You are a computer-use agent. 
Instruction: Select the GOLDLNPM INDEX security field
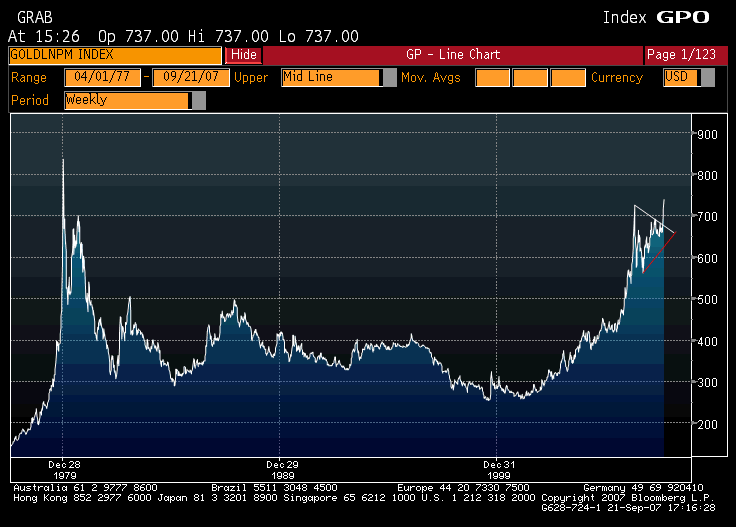click(x=114, y=55)
